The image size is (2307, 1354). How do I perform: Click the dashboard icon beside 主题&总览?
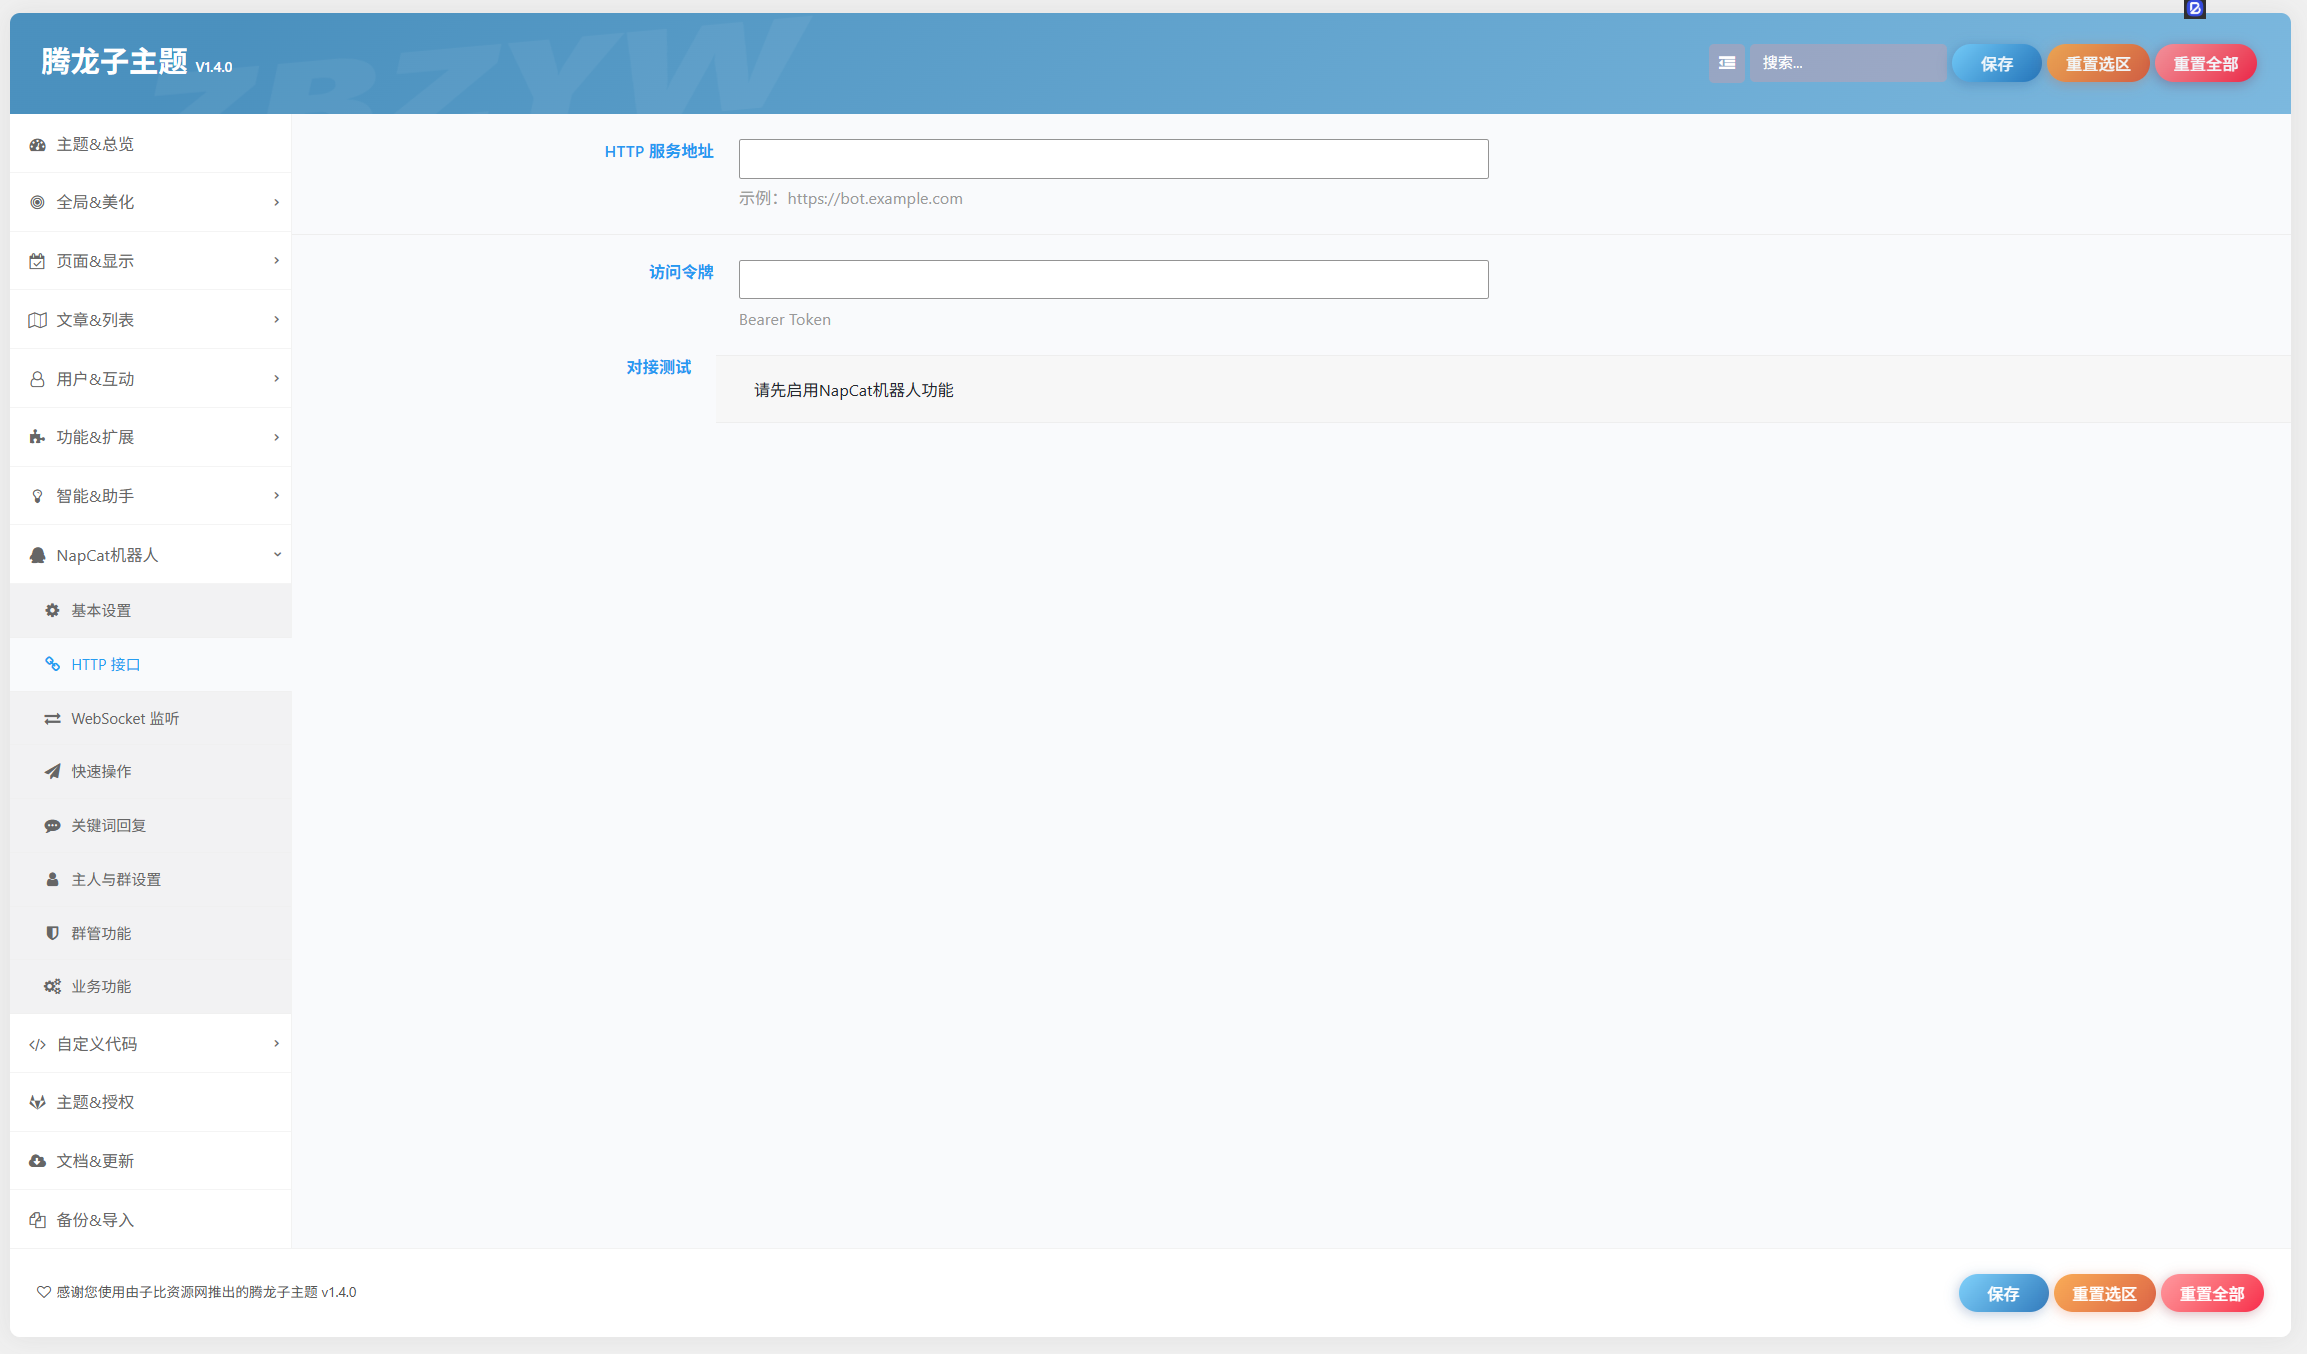37,145
